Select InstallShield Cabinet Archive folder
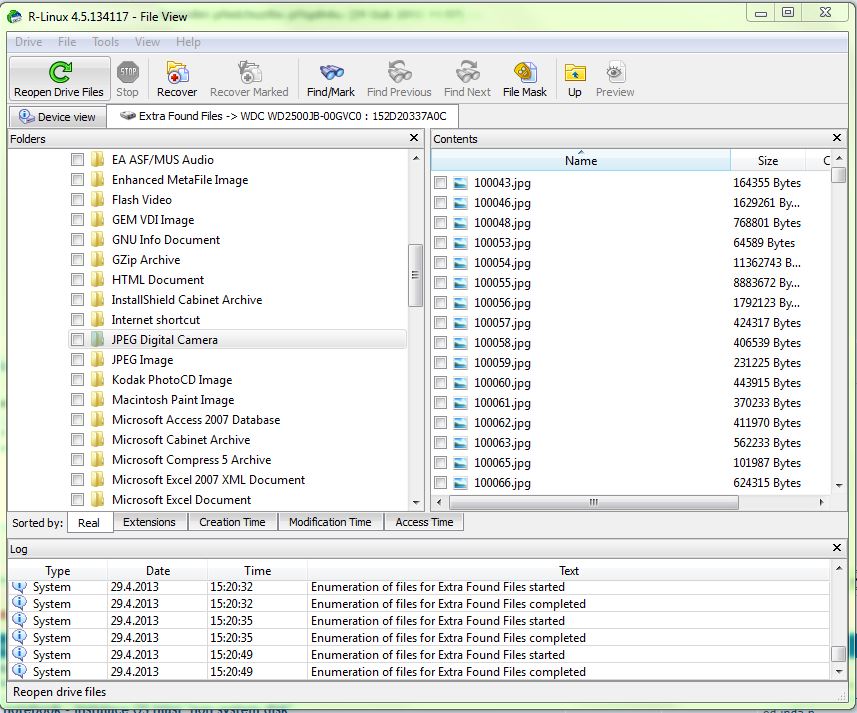Image resolution: width=857 pixels, height=713 pixels. (186, 300)
